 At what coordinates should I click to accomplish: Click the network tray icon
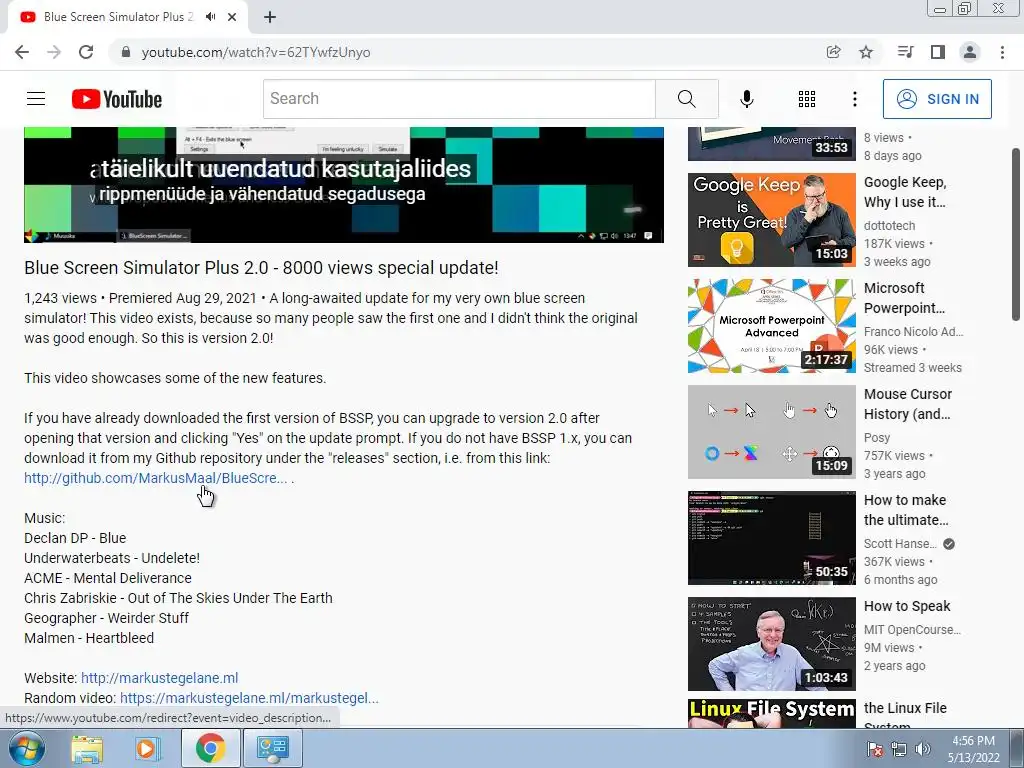pos(899,749)
